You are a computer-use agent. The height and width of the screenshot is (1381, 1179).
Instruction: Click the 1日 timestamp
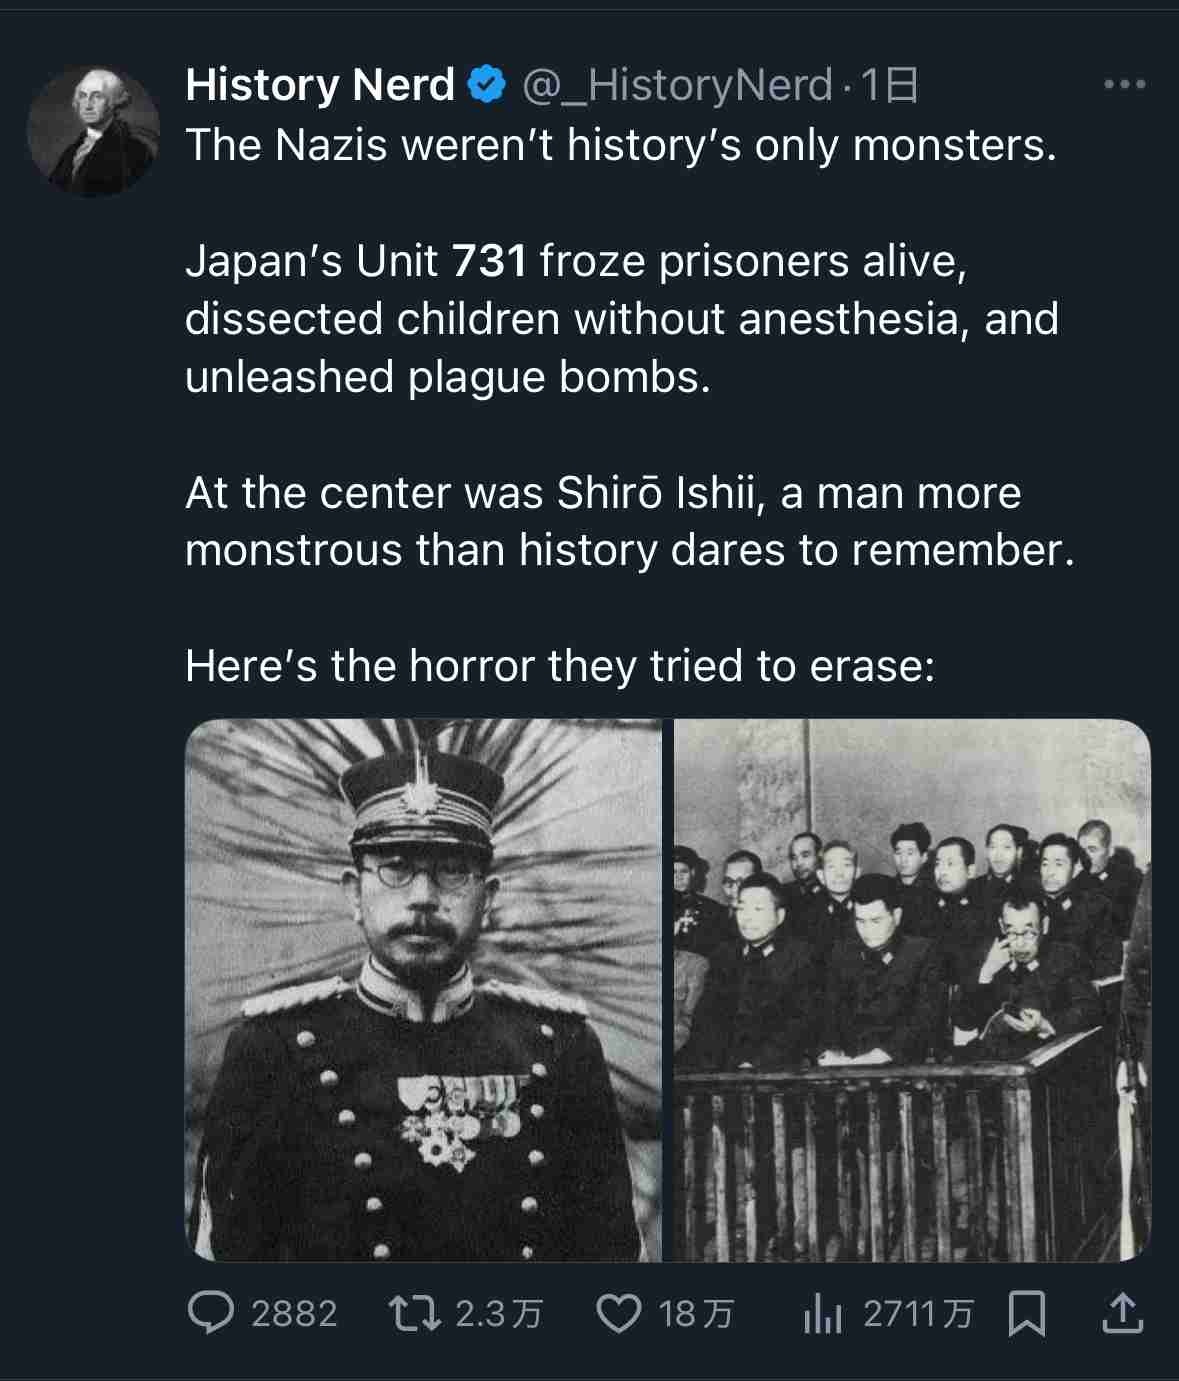(888, 86)
